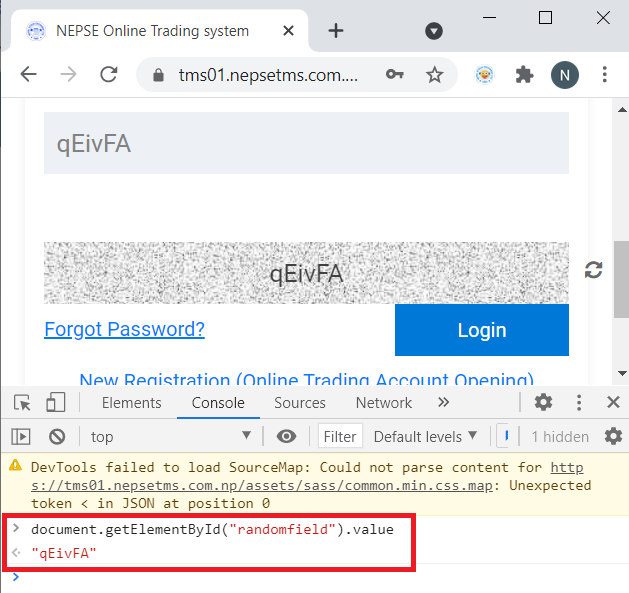Screen dimensions: 629x593
Task: Bookmark this page with the star icon
Action: [x=434, y=75]
